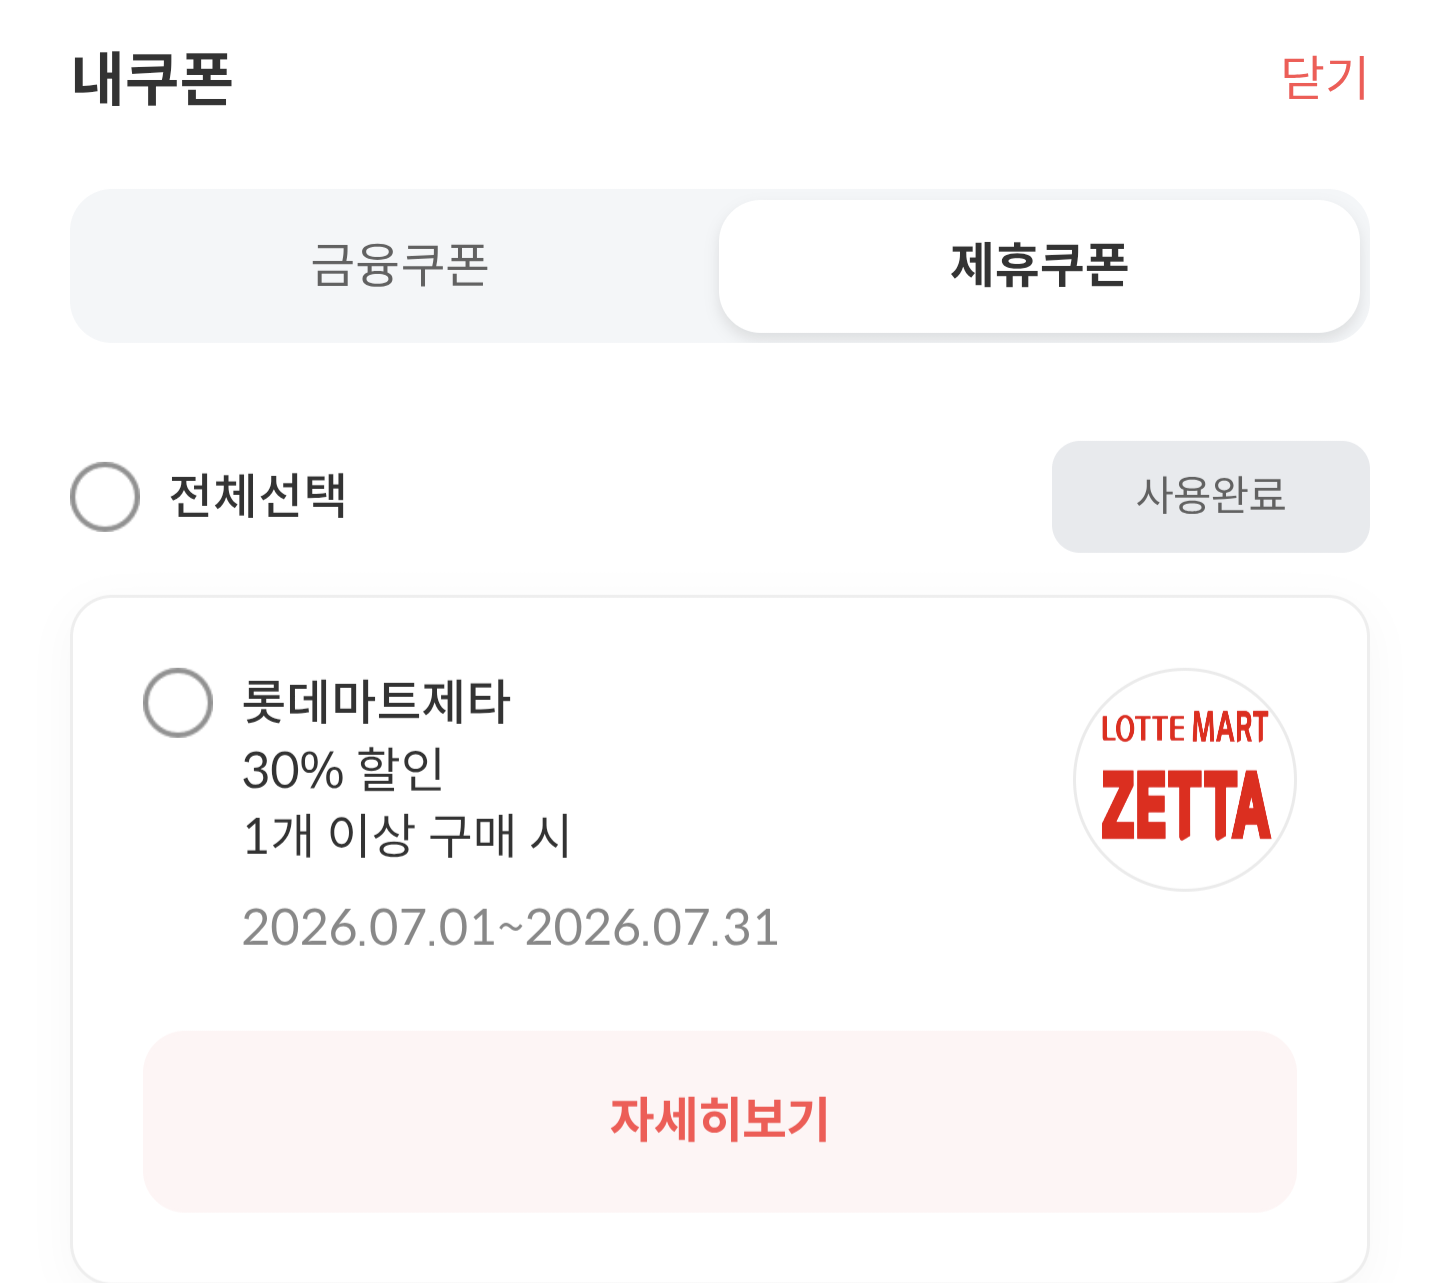Tap the Lotte Mart Zetta brand logo

(1185, 780)
